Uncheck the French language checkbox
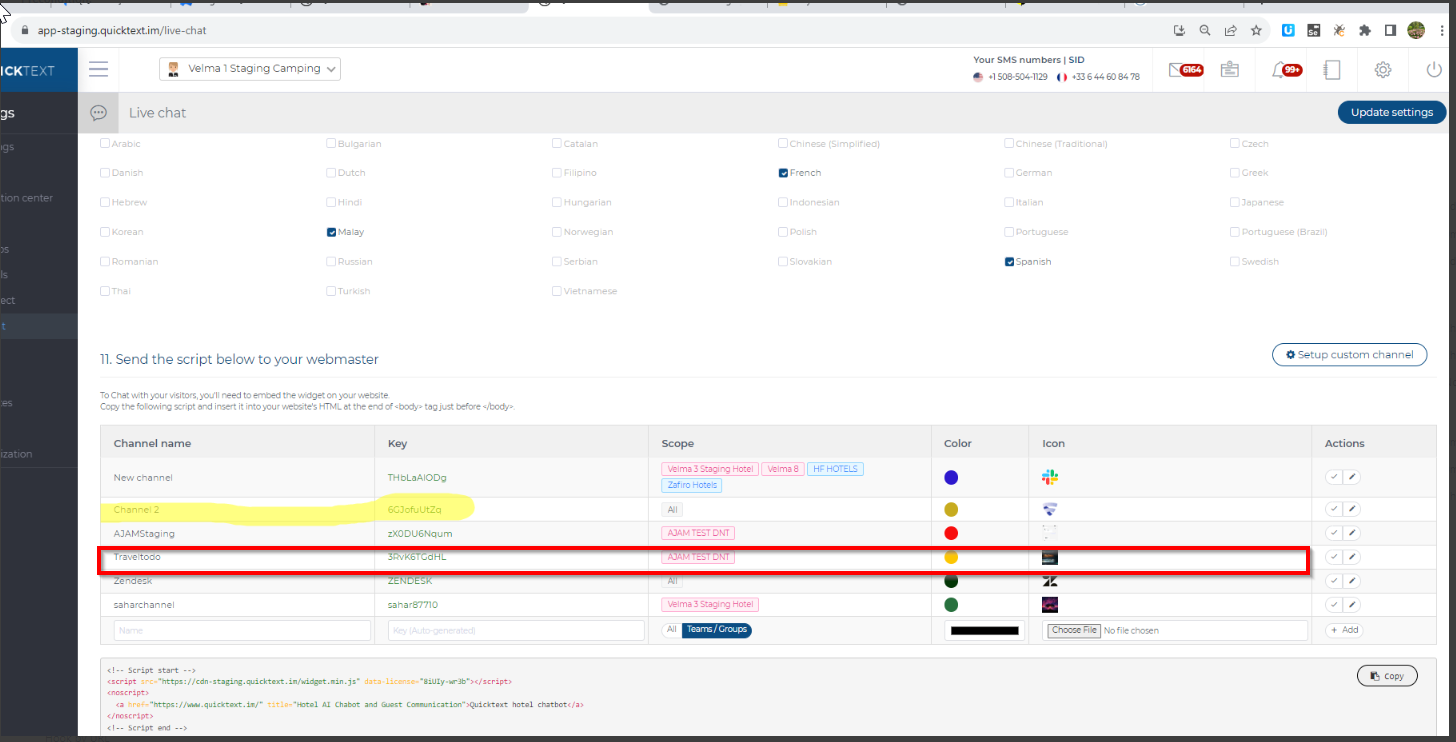Screen dimensions: 1456x742 click(784, 173)
